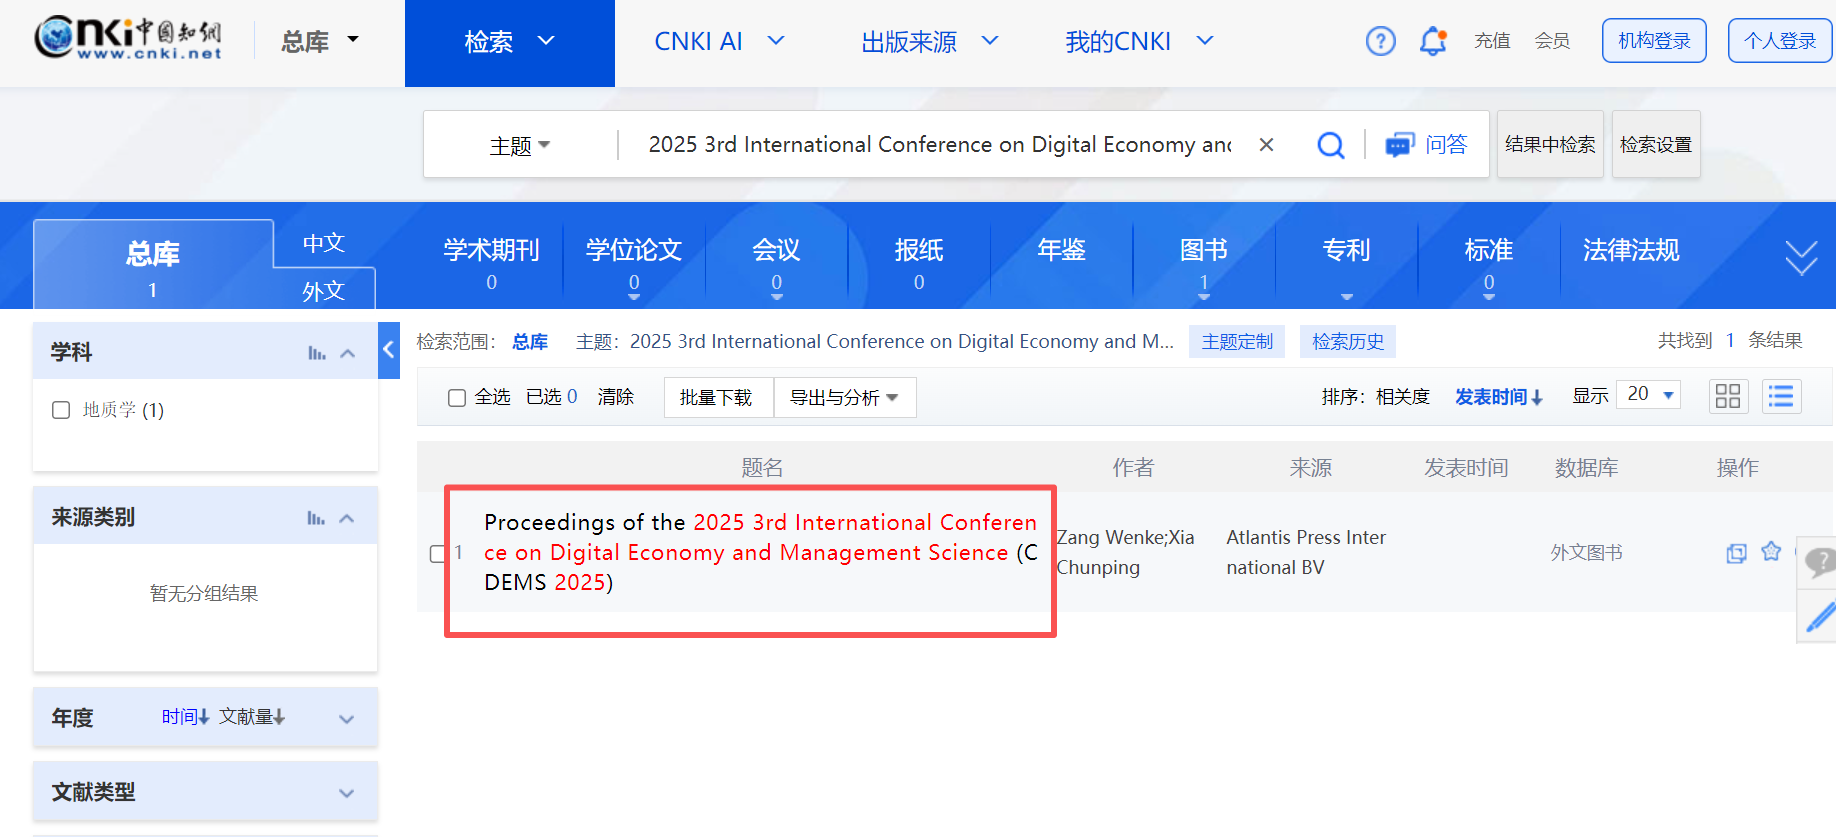Click the 充值 link
1836x837 pixels.
point(1492,41)
